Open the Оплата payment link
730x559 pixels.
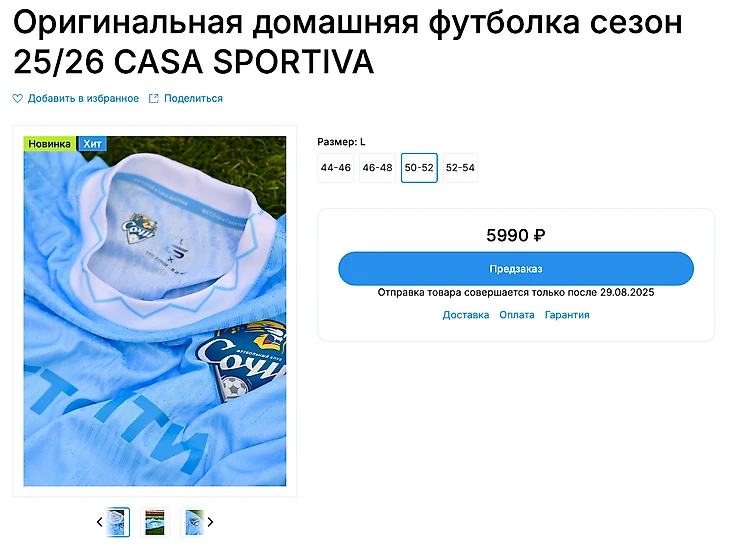tap(517, 315)
